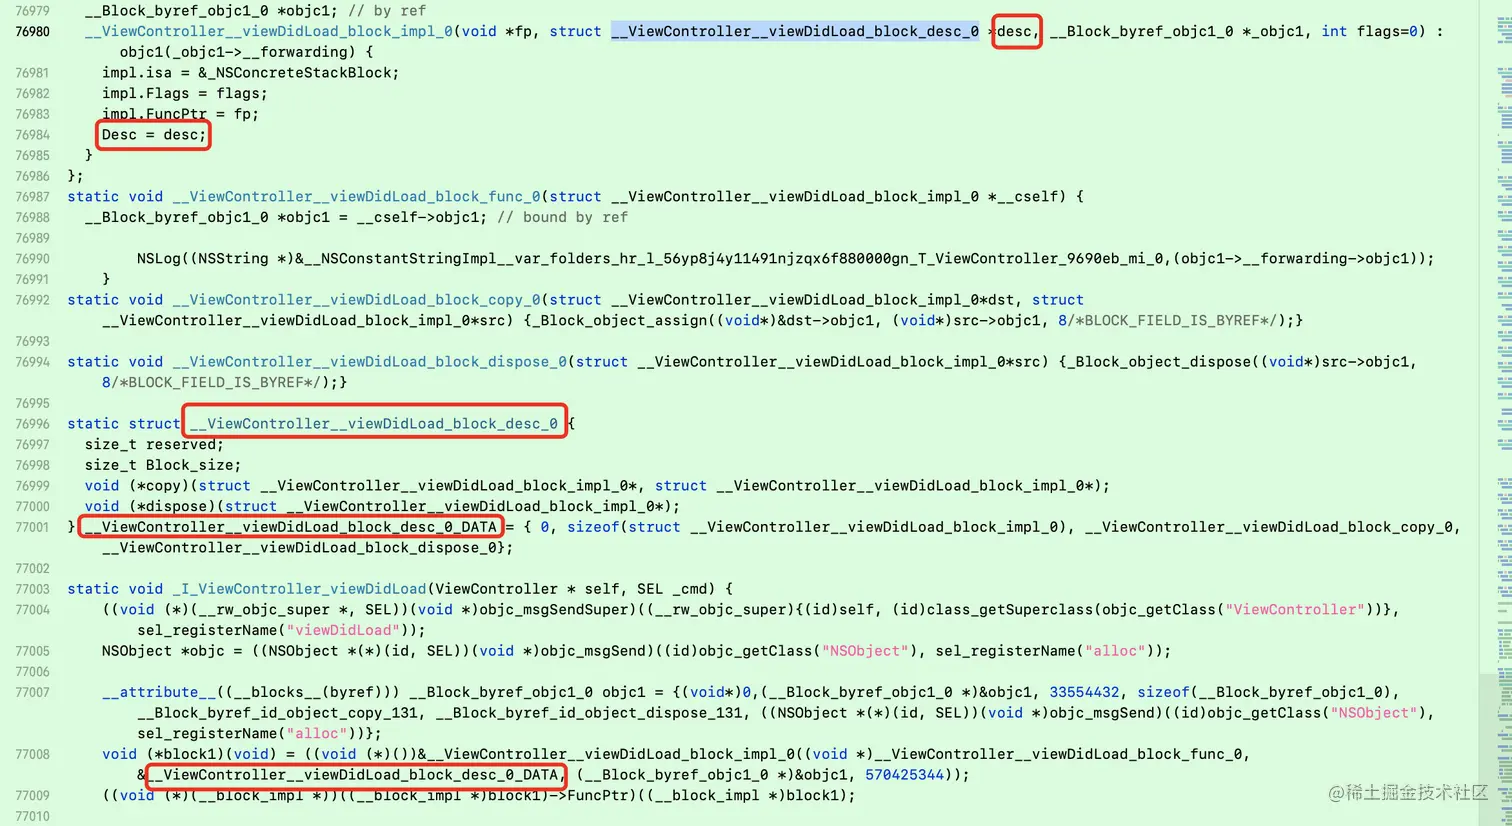Click the 'size_t Block_size;' declaration
This screenshot has height=826, width=1512.
(x=163, y=465)
